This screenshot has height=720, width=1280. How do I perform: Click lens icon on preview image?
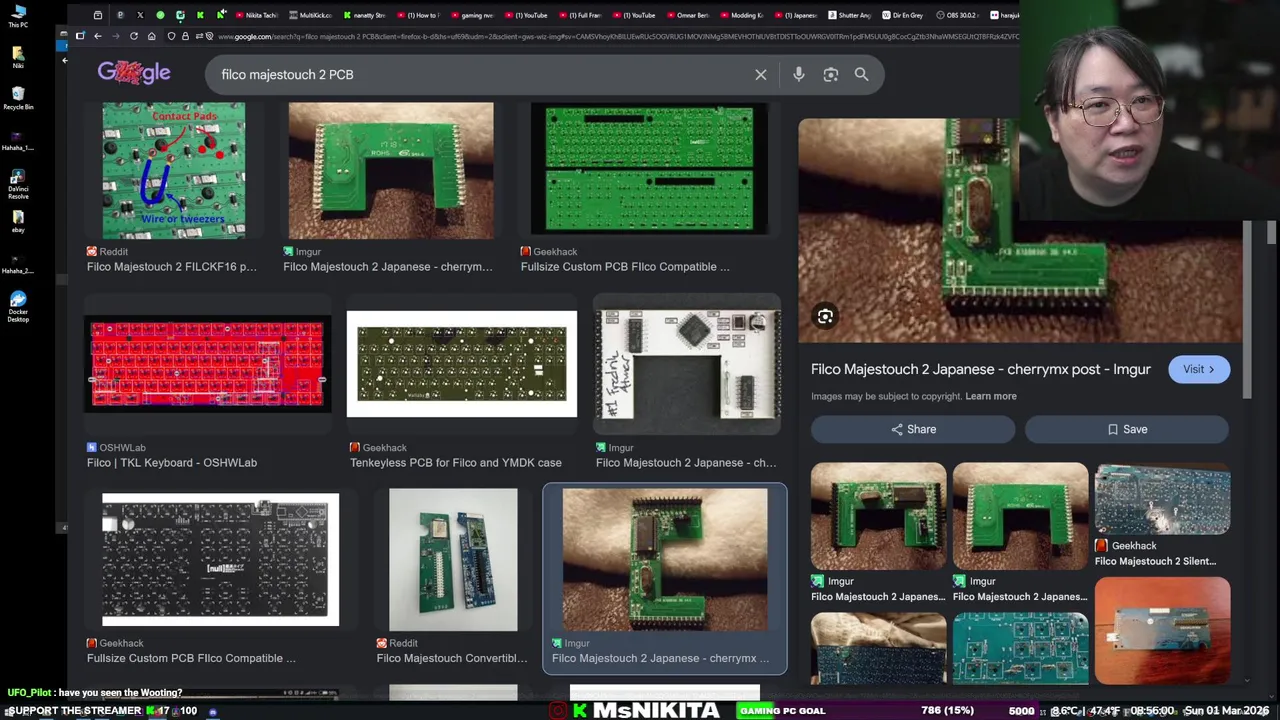pyautogui.click(x=825, y=317)
